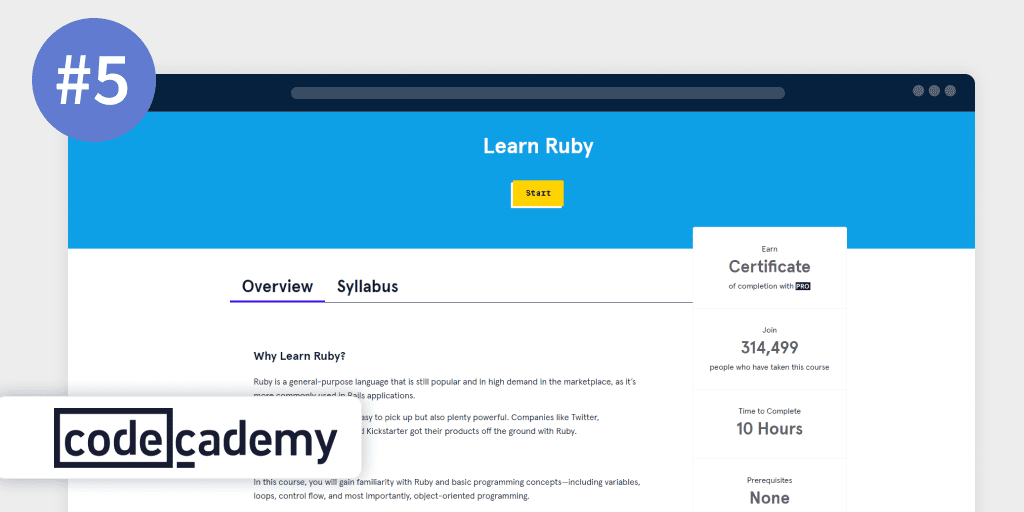Open the Syllabus tab
The height and width of the screenshot is (512, 1024).
pos(367,286)
